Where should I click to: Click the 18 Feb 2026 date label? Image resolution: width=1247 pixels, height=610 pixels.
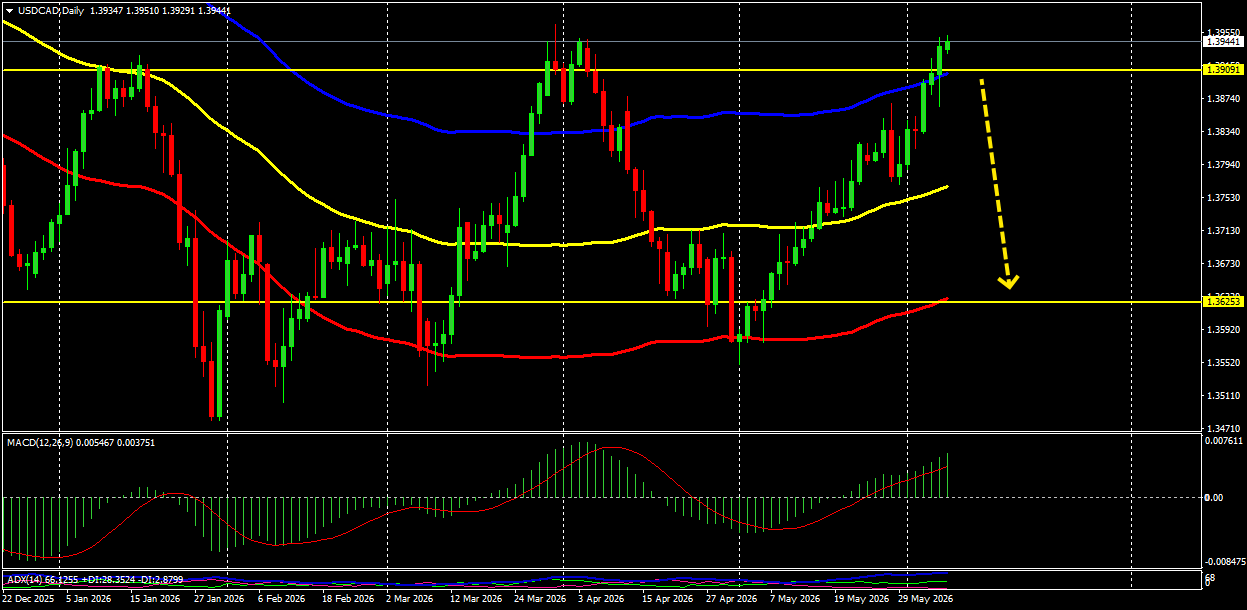346,599
